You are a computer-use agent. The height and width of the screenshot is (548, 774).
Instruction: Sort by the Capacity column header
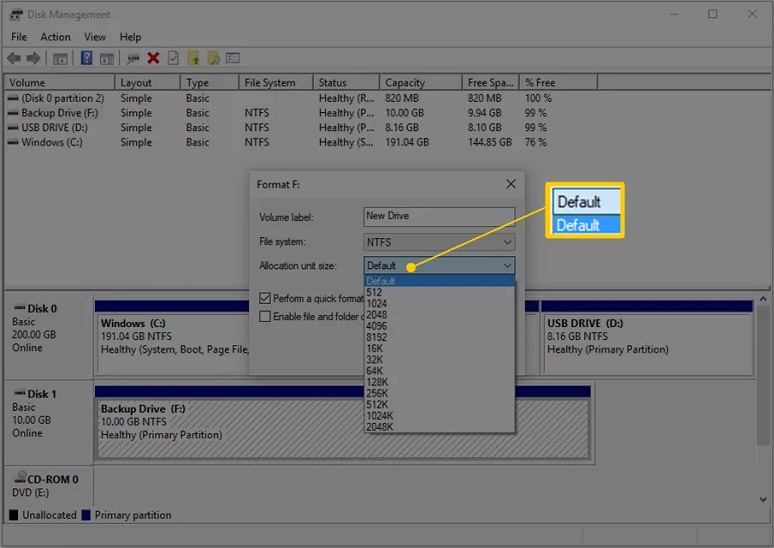(421, 82)
